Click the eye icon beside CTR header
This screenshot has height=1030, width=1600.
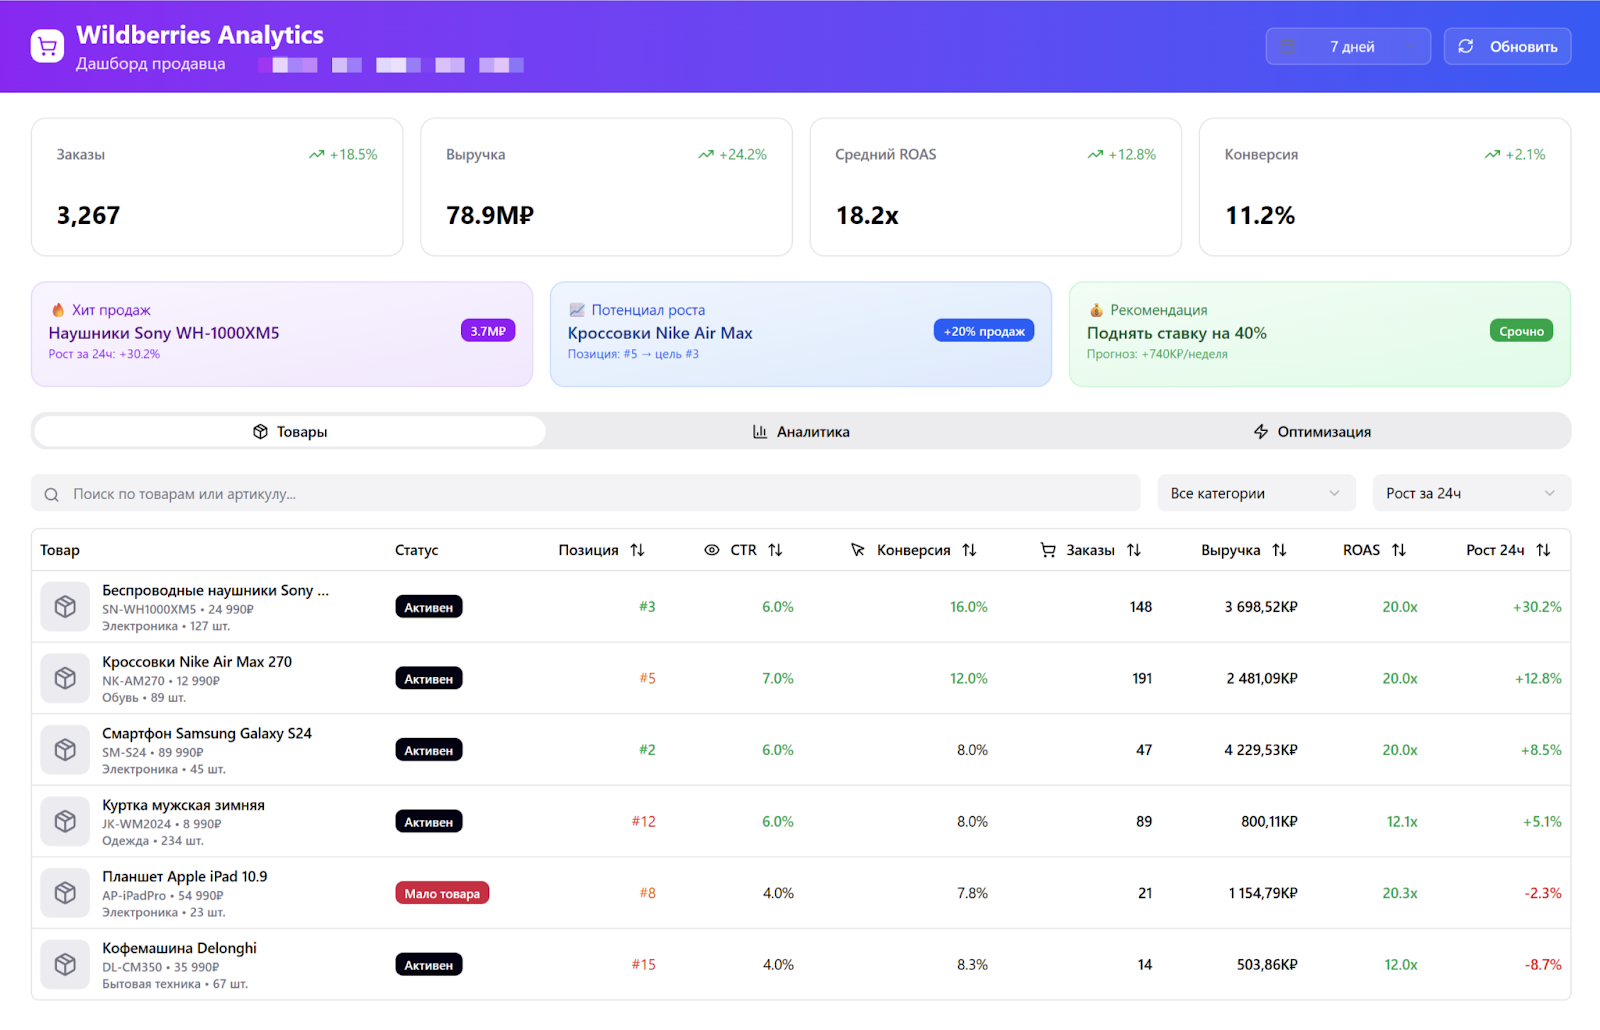click(712, 550)
